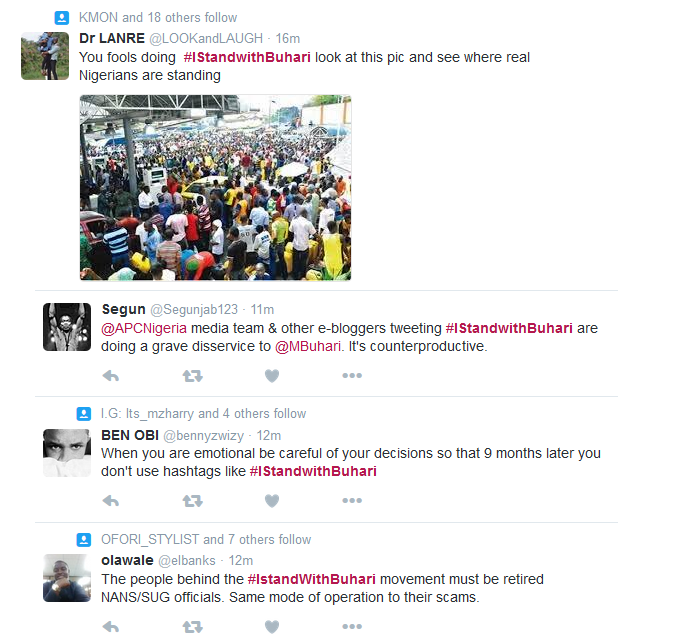Image resolution: width=691 pixels, height=642 pixels.
Task: Reply to BEN OBI's tweet
Action: coord(111,501)
